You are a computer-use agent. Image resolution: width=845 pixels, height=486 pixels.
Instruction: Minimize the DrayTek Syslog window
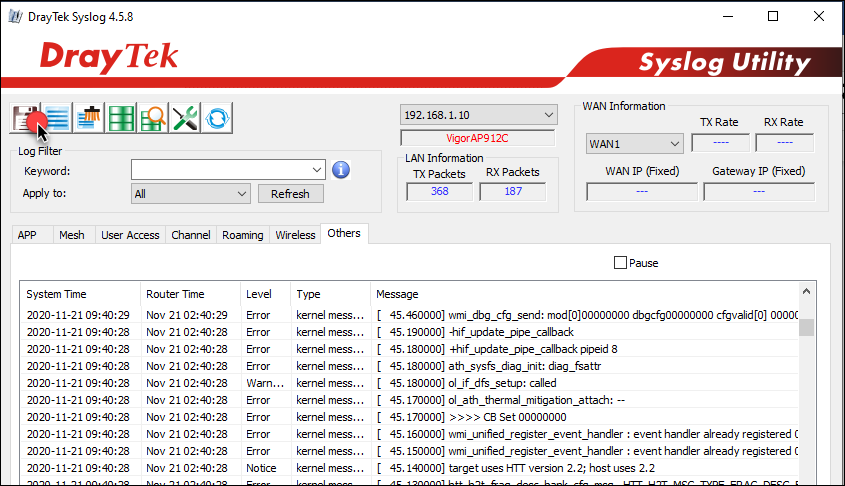click(728, 16)
